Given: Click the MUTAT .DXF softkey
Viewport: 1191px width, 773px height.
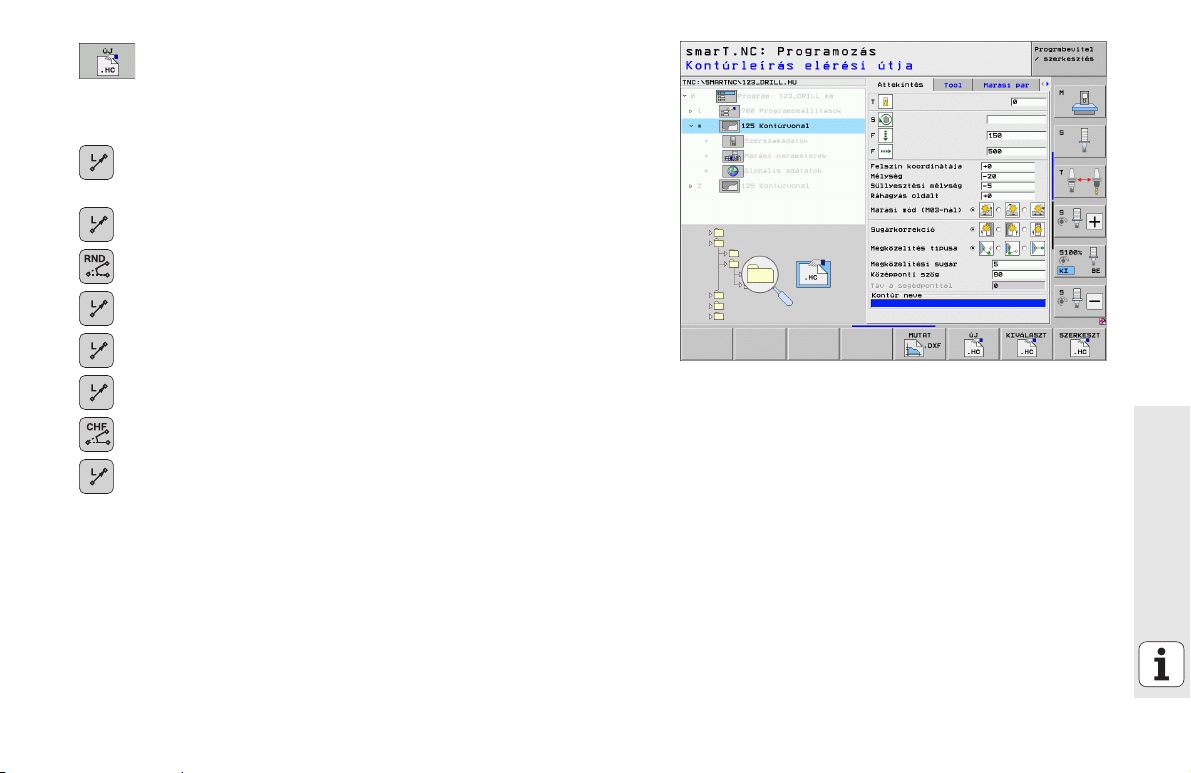Looking at the screenshot, I should click(x=920, y=343).
